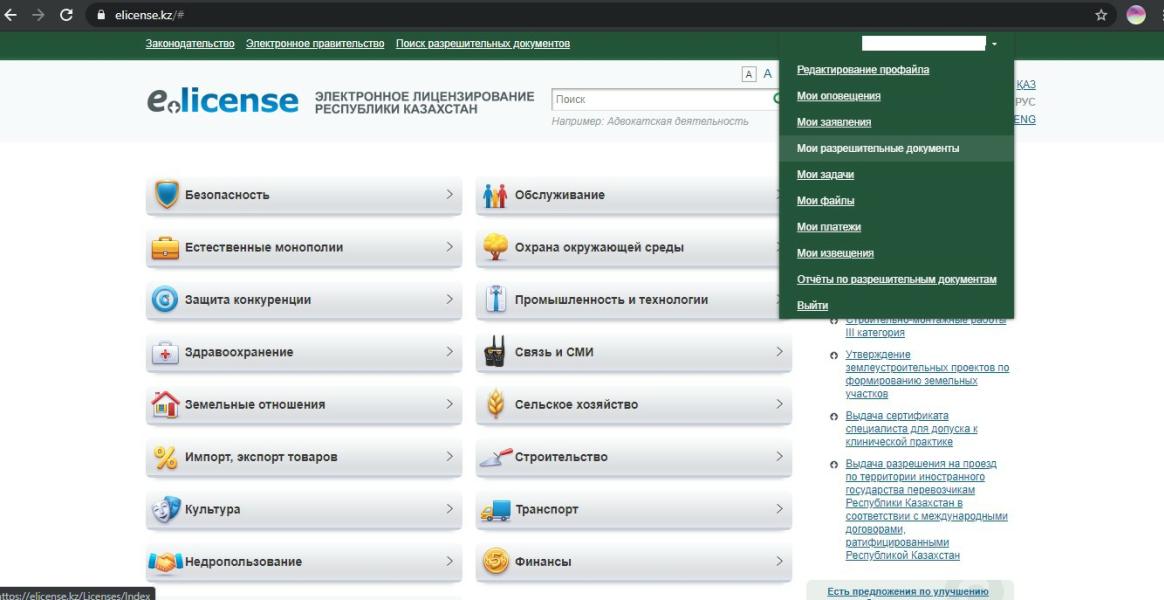Screen dimensions: 1164x600
Task: Click the Транспорт truck icon
Action: click(495, 509)
